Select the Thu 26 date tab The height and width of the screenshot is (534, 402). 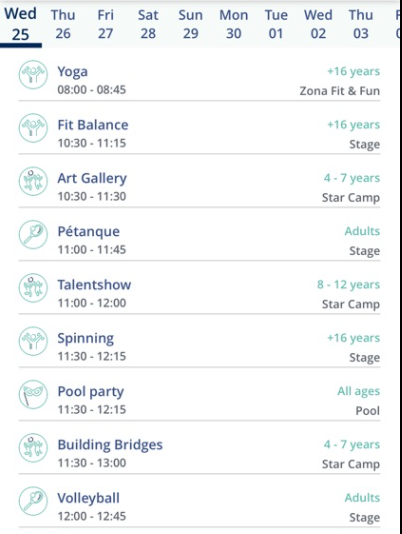coord(63,24)
